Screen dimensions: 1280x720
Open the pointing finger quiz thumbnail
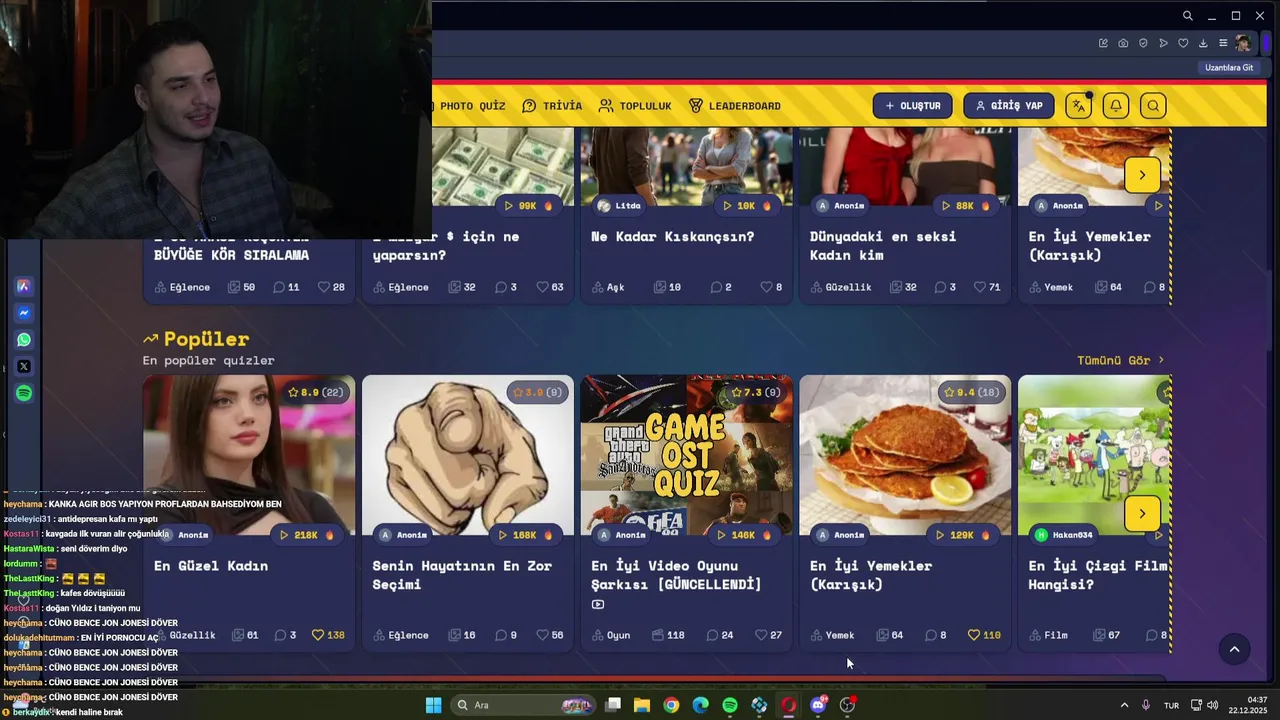pyautogui.click(x=468, y=455)
